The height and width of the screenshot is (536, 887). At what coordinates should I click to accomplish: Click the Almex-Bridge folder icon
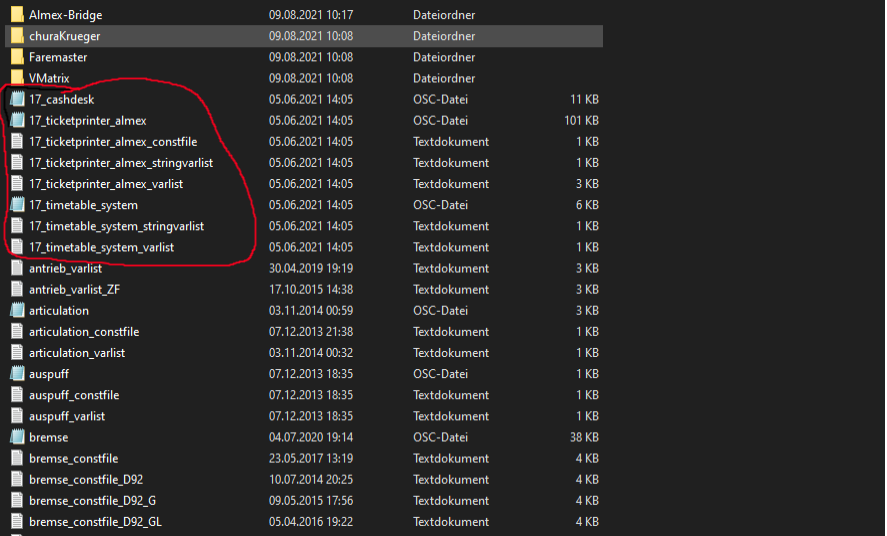(17, 15)
